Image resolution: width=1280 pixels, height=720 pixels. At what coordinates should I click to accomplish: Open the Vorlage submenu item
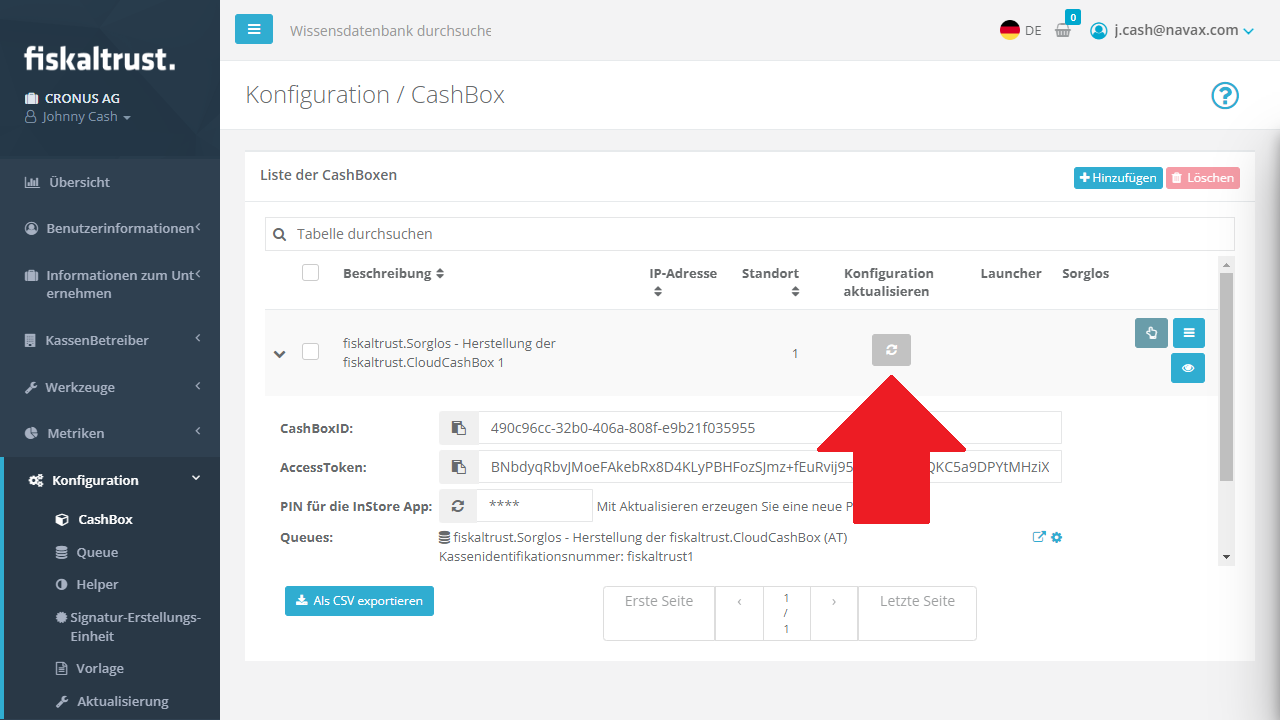click(x=100, y=668)
